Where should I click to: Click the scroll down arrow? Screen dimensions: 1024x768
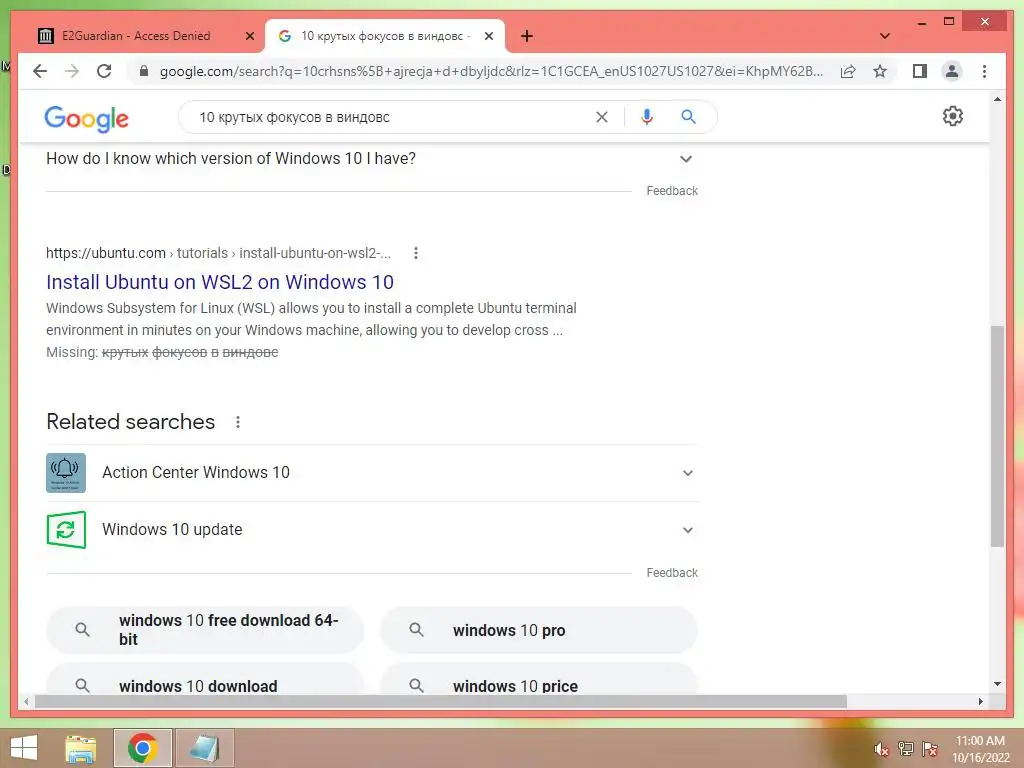[x=997, y=684]
